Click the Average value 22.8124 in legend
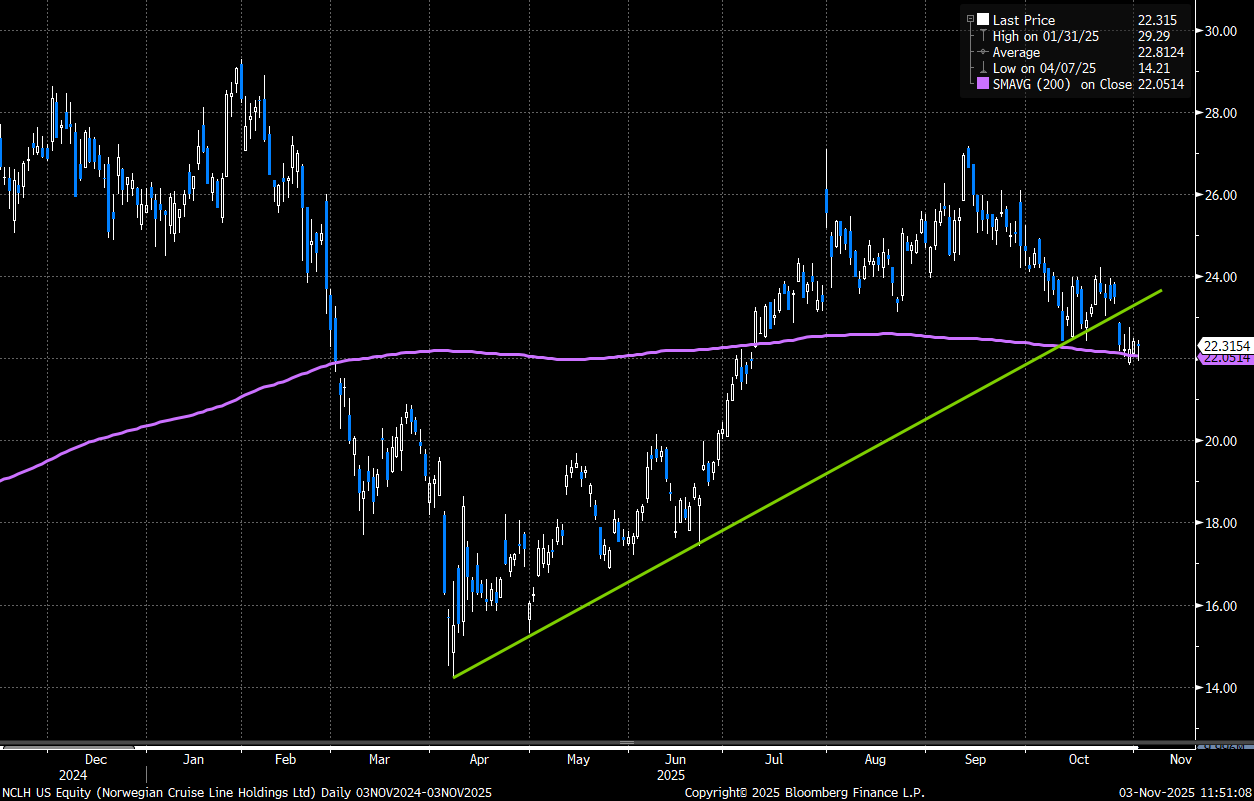 click(x=1161, y=52)
